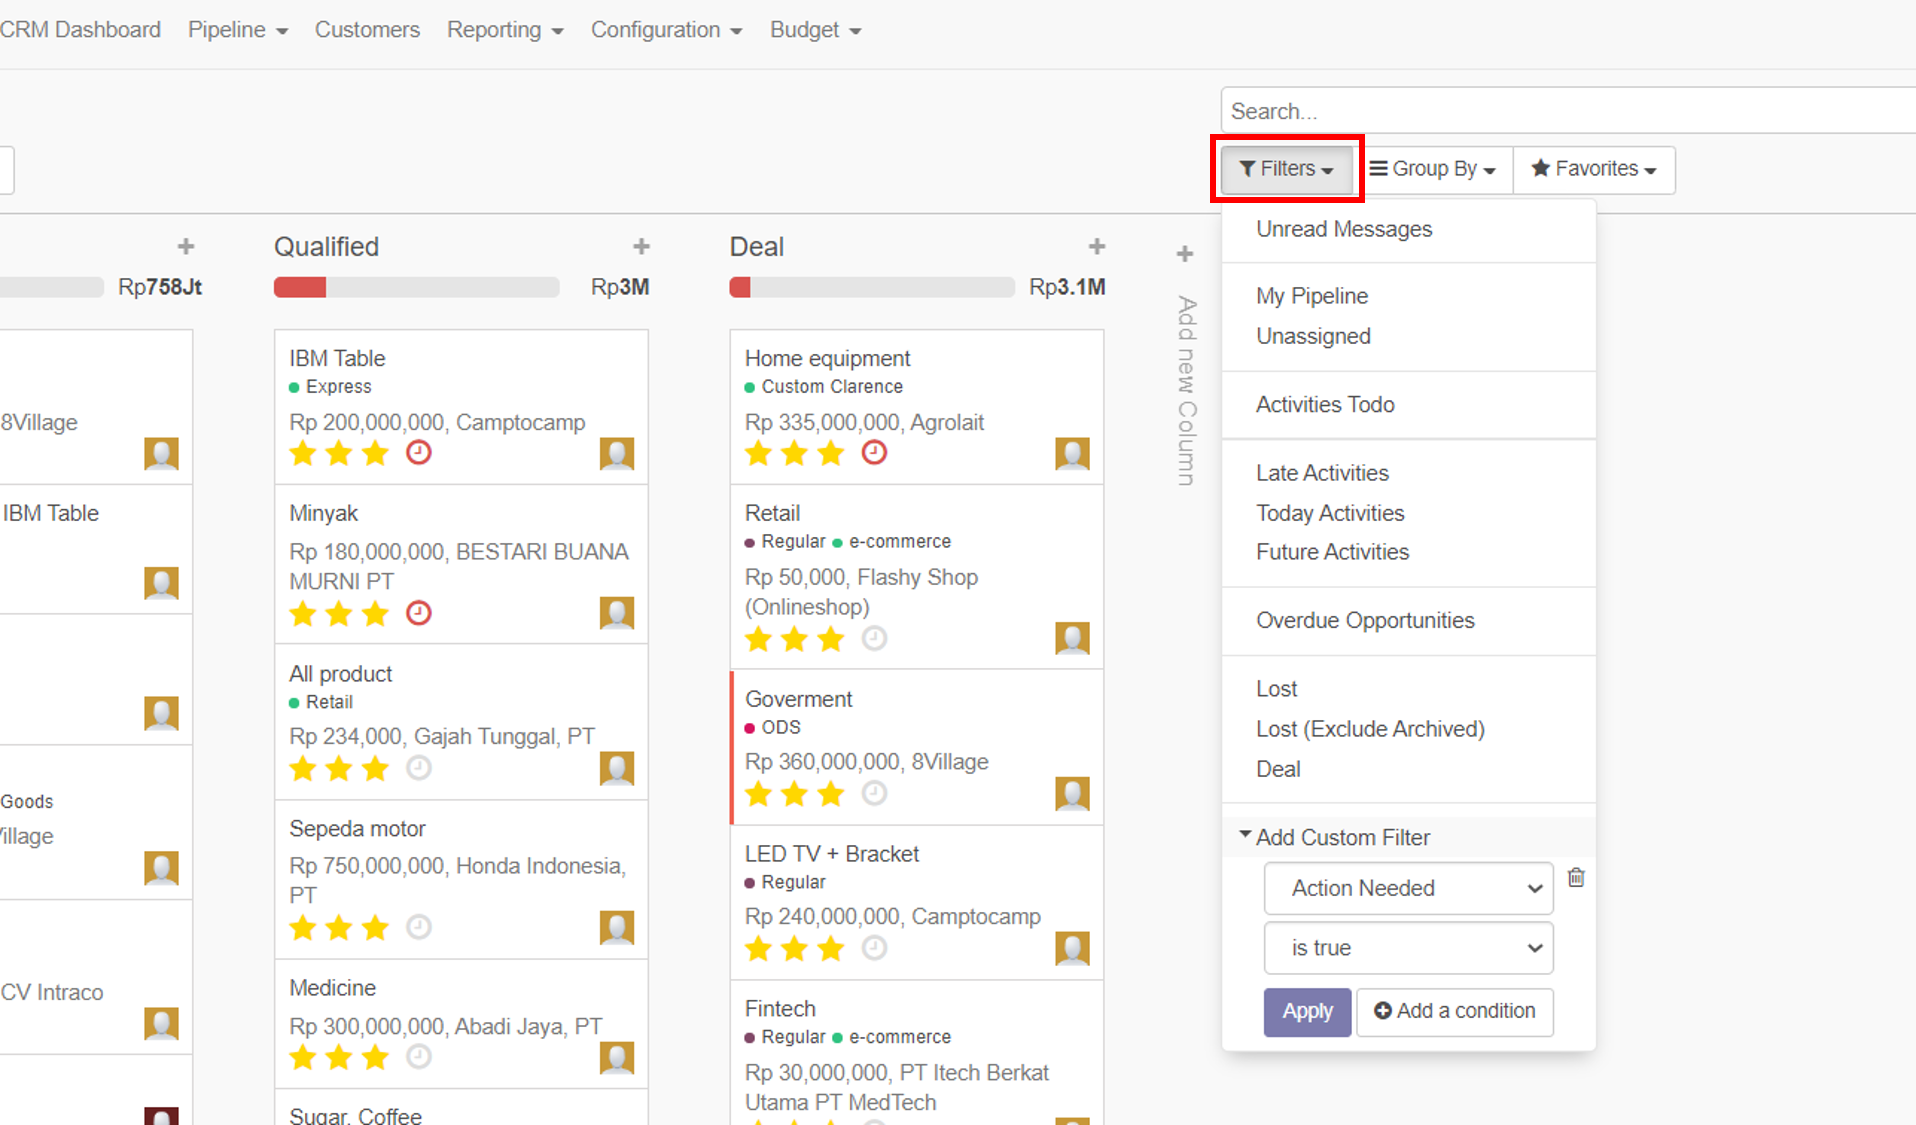Set second priority star on LED TV + Bracket card
This screenshot has height=1125, width=1916.
click(795, 948)
